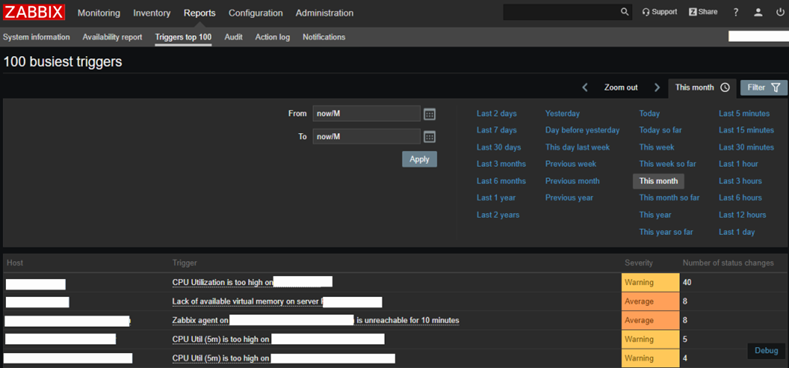Select Triggers top 100 submenu
The width and height of the screenshot is (789, 368).
coord(183,37)
